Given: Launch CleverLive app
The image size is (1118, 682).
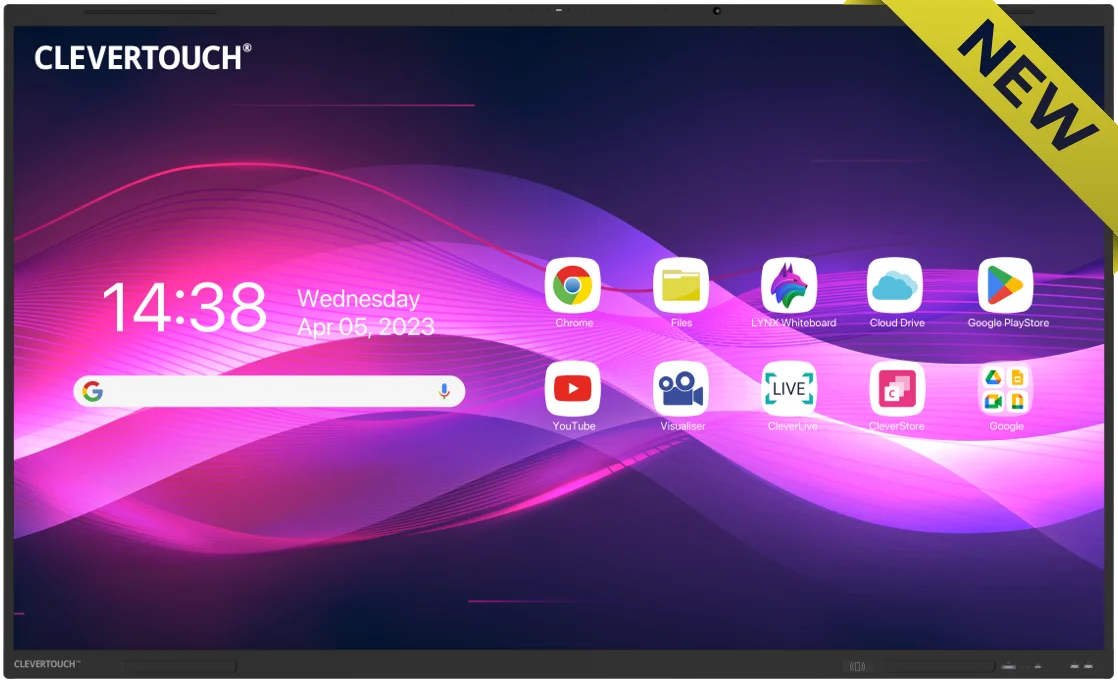Looking at the screenshot, I should (789, 388).
